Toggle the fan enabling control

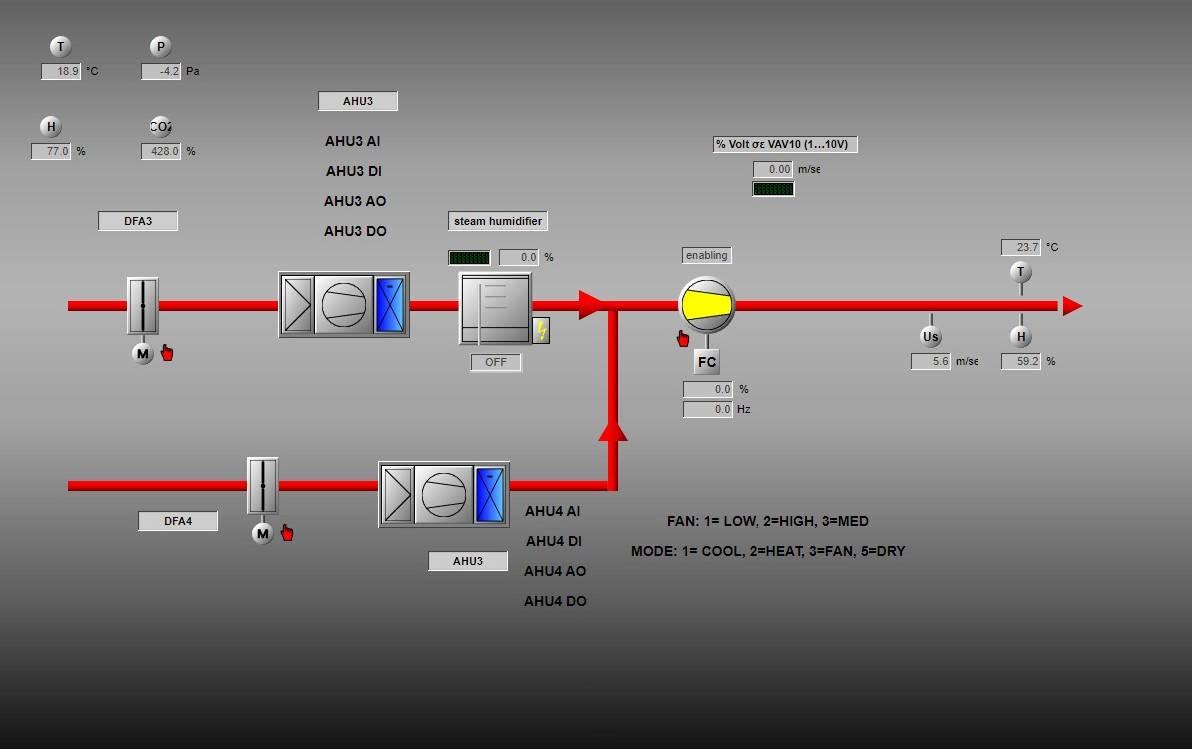[707, 255]
